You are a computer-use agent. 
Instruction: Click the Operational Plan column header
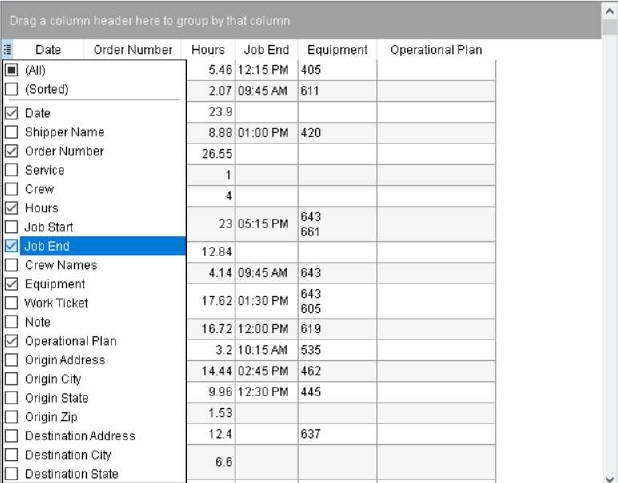(x=436, y=50)
